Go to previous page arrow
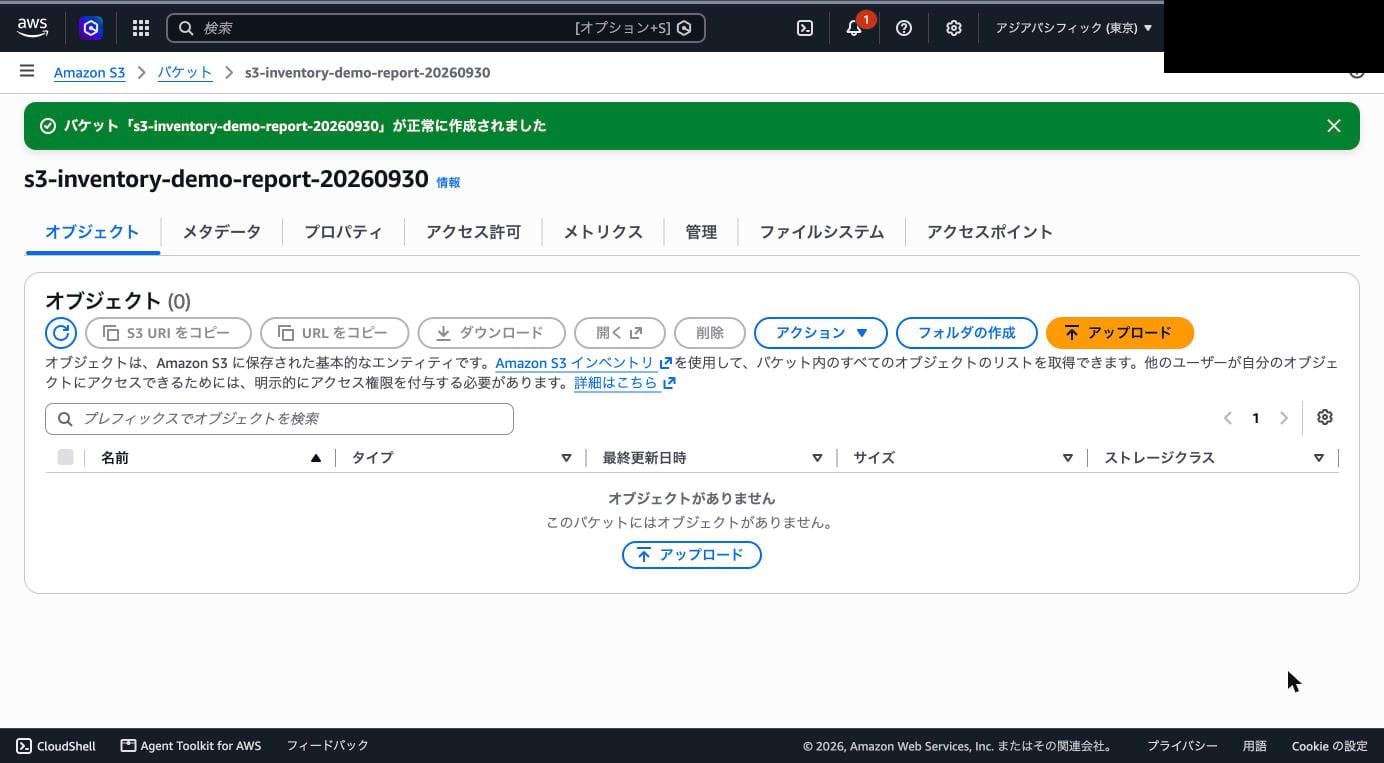This screenshot has height=763, width=1384. click(x=1228, y=418)
